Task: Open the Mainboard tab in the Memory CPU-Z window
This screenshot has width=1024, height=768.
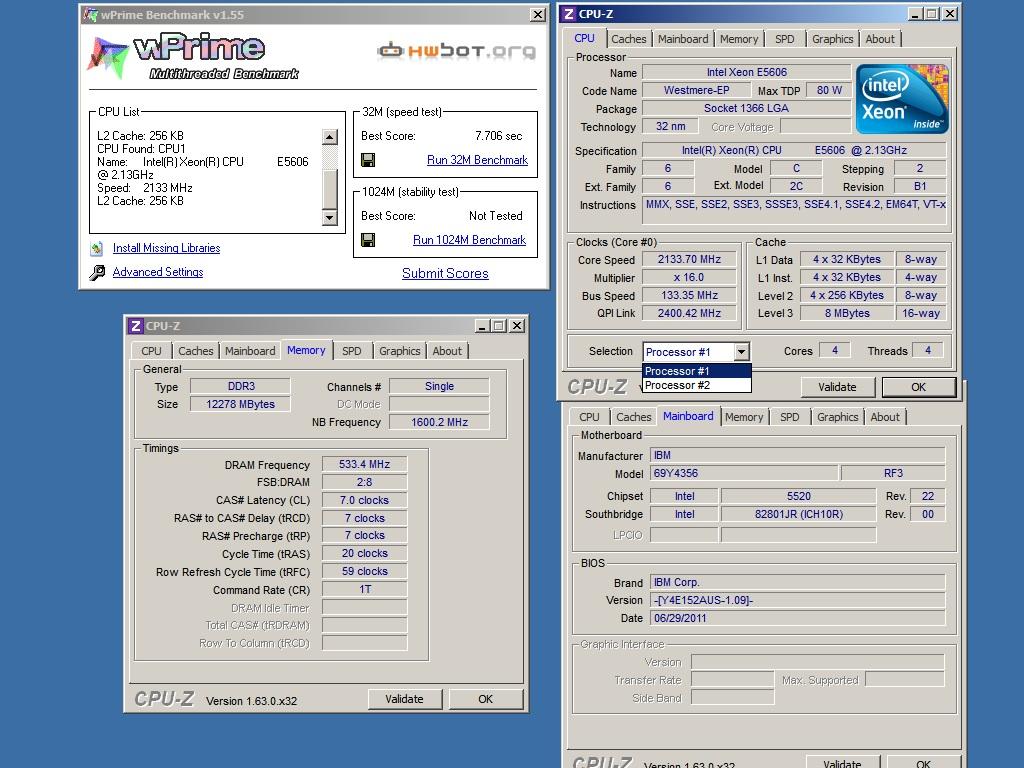Action: tap(250, 351)
